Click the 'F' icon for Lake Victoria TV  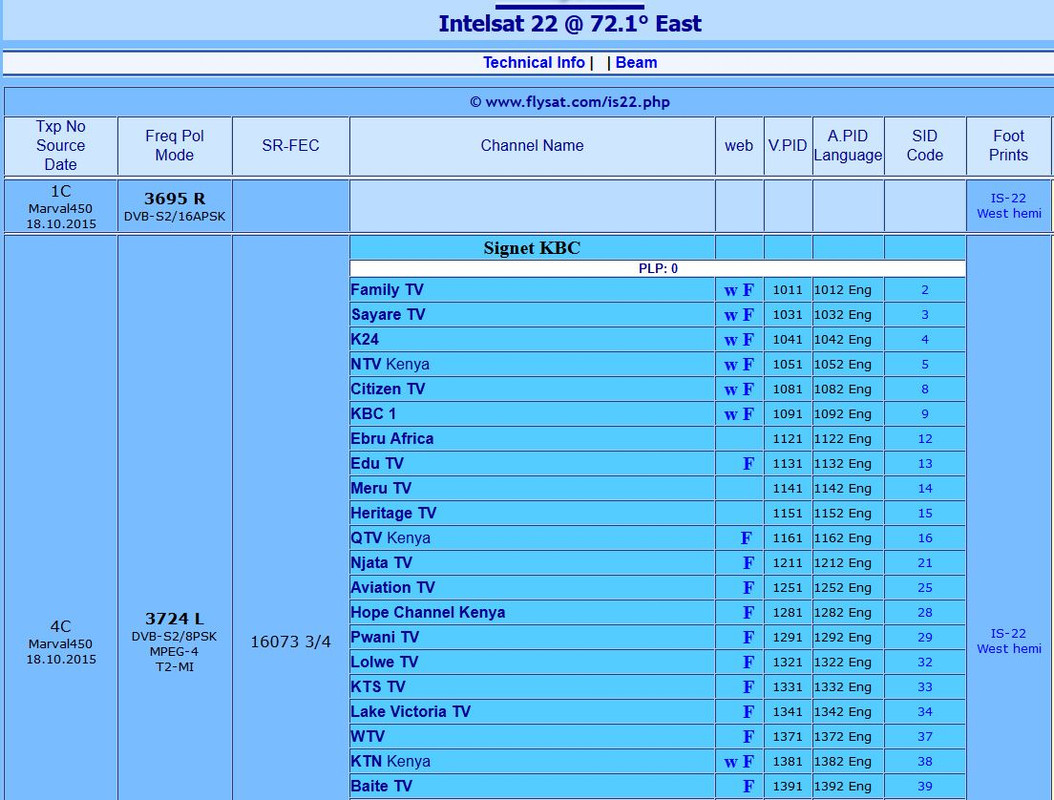coord(748,713)
